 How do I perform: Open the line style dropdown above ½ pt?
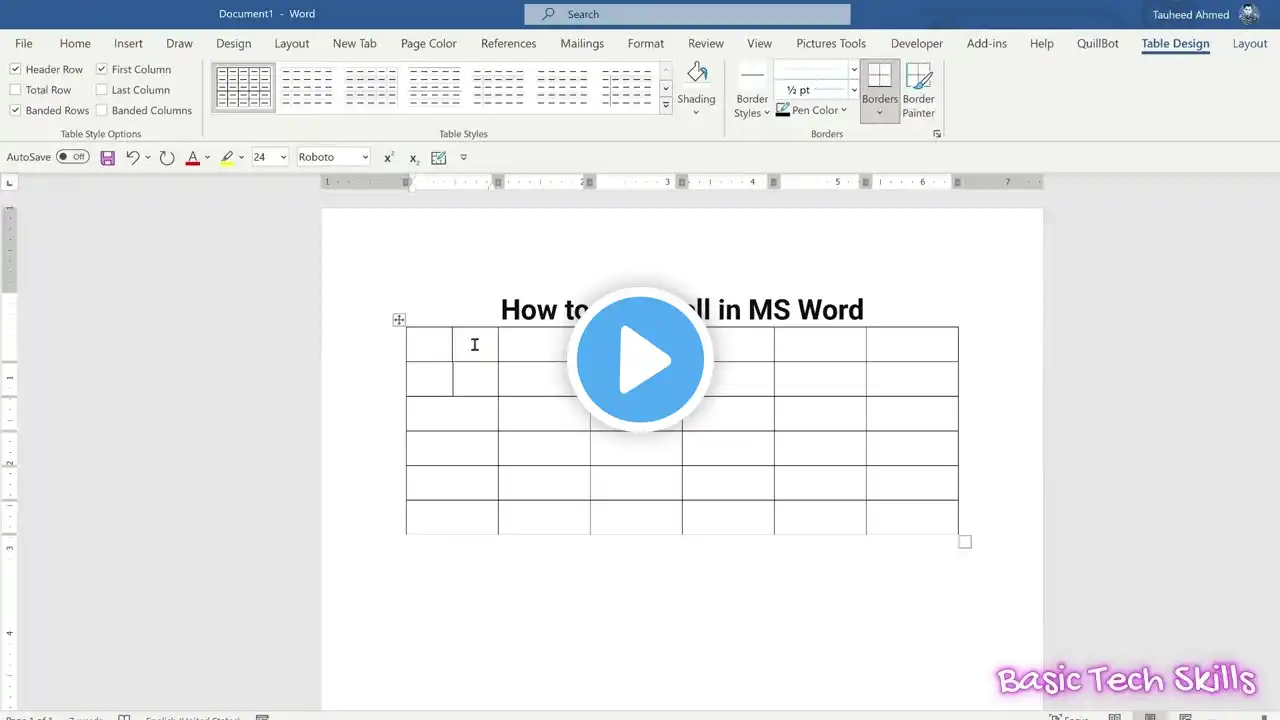tap(854, 70)
